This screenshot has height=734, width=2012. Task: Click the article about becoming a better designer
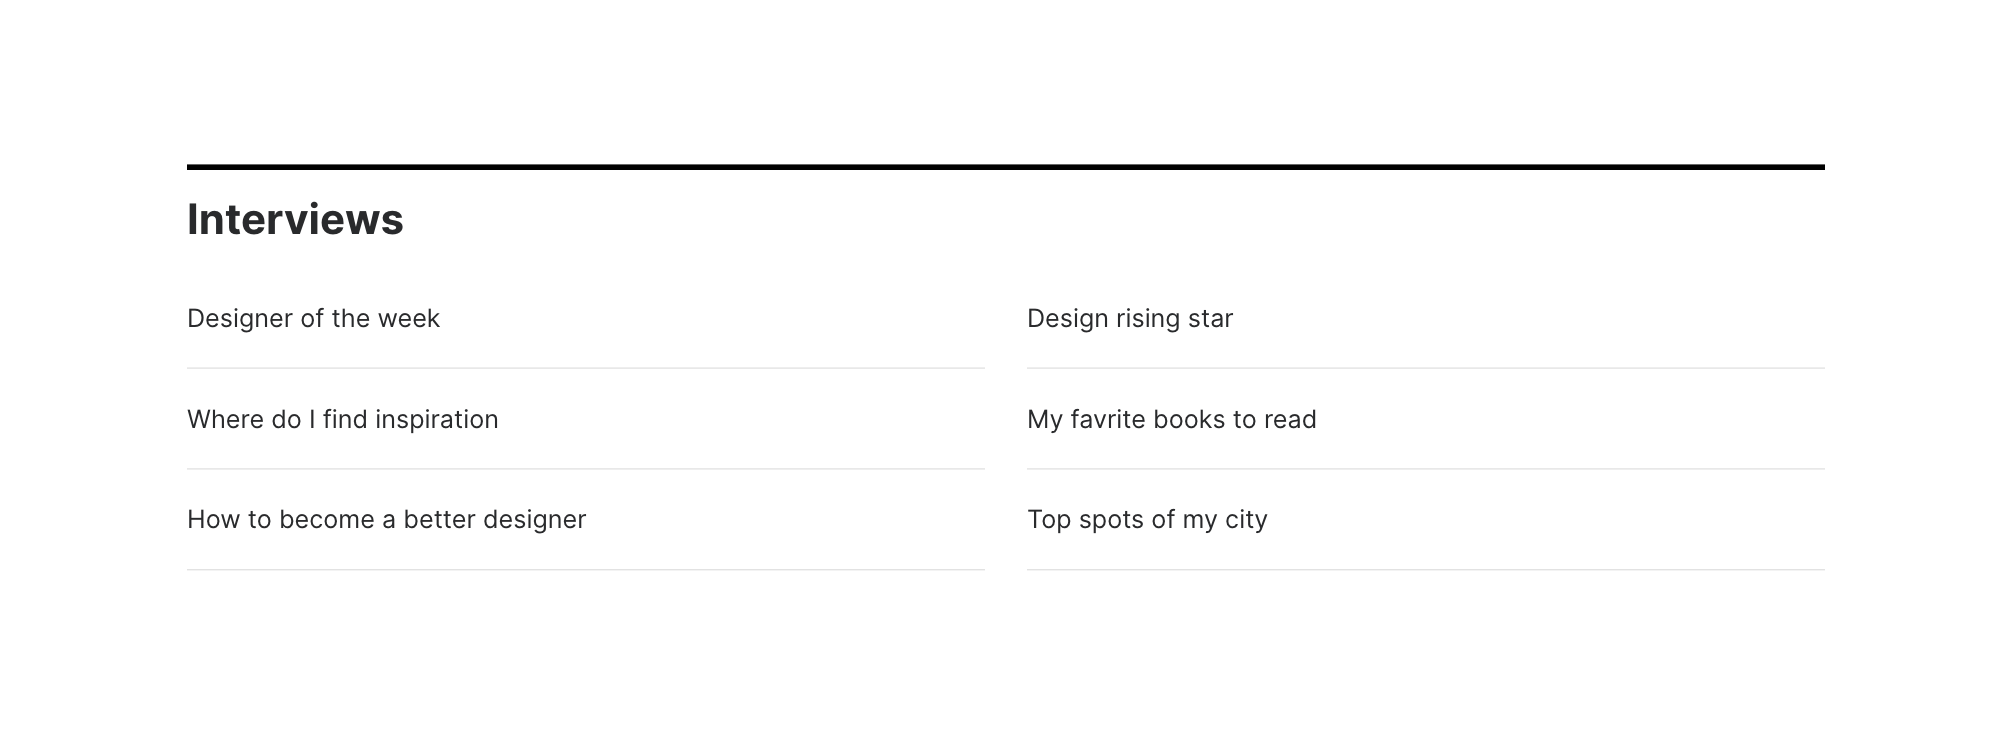pyautogui.click(x=385, y=519)
